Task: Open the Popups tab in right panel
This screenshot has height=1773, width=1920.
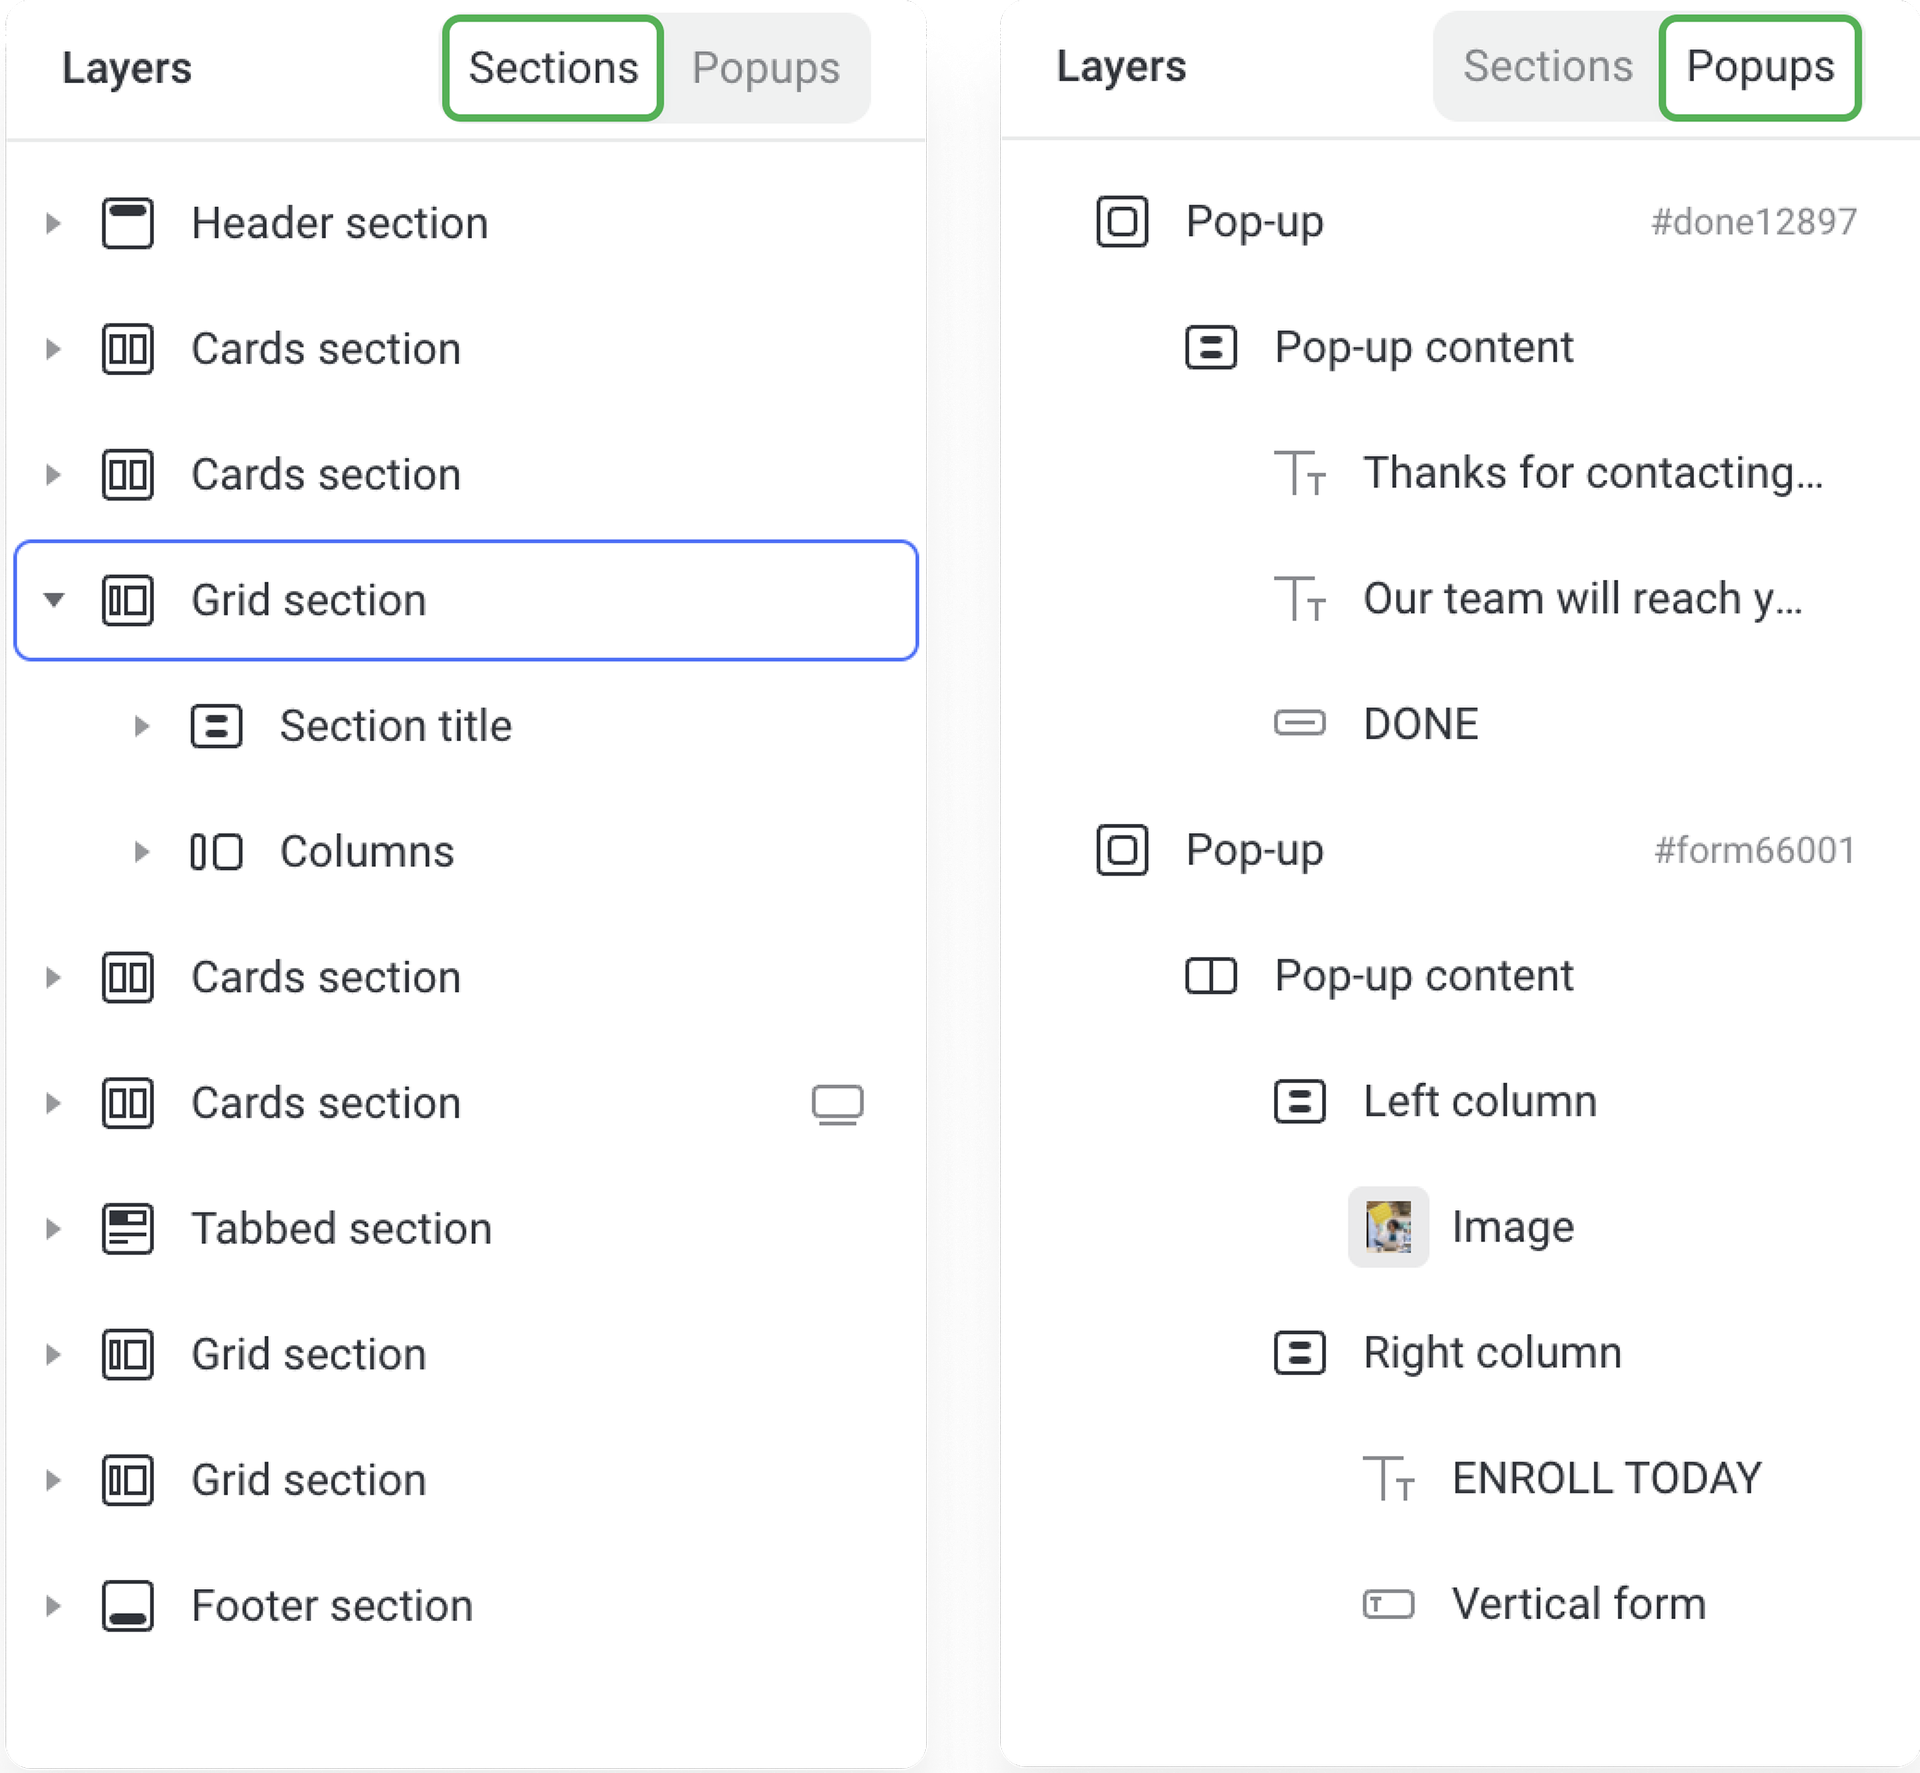Action: tap(1760, 67)
